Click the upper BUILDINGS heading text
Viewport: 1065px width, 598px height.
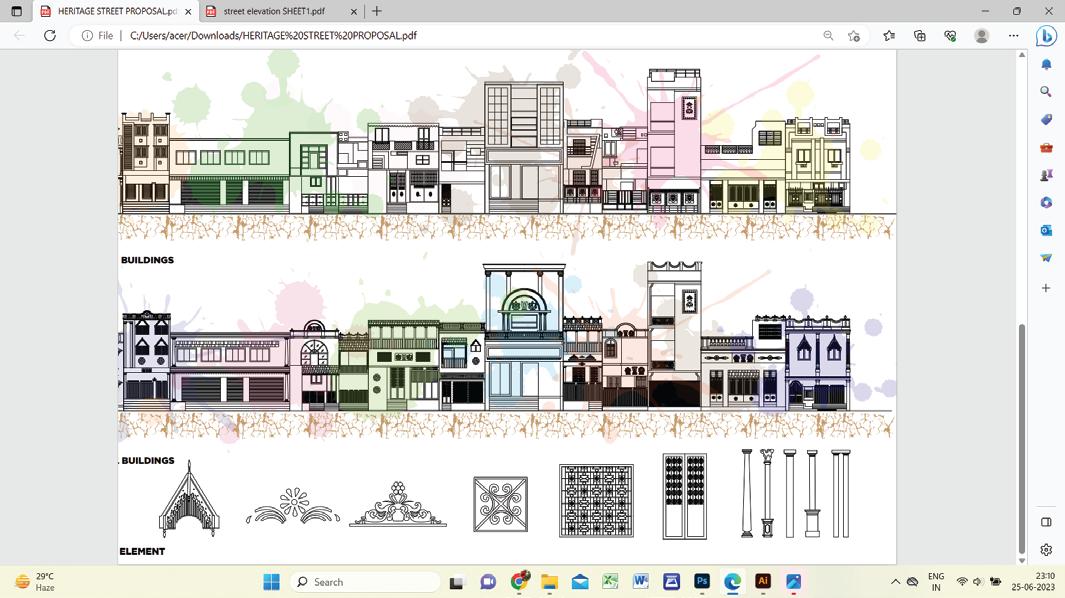147,260
